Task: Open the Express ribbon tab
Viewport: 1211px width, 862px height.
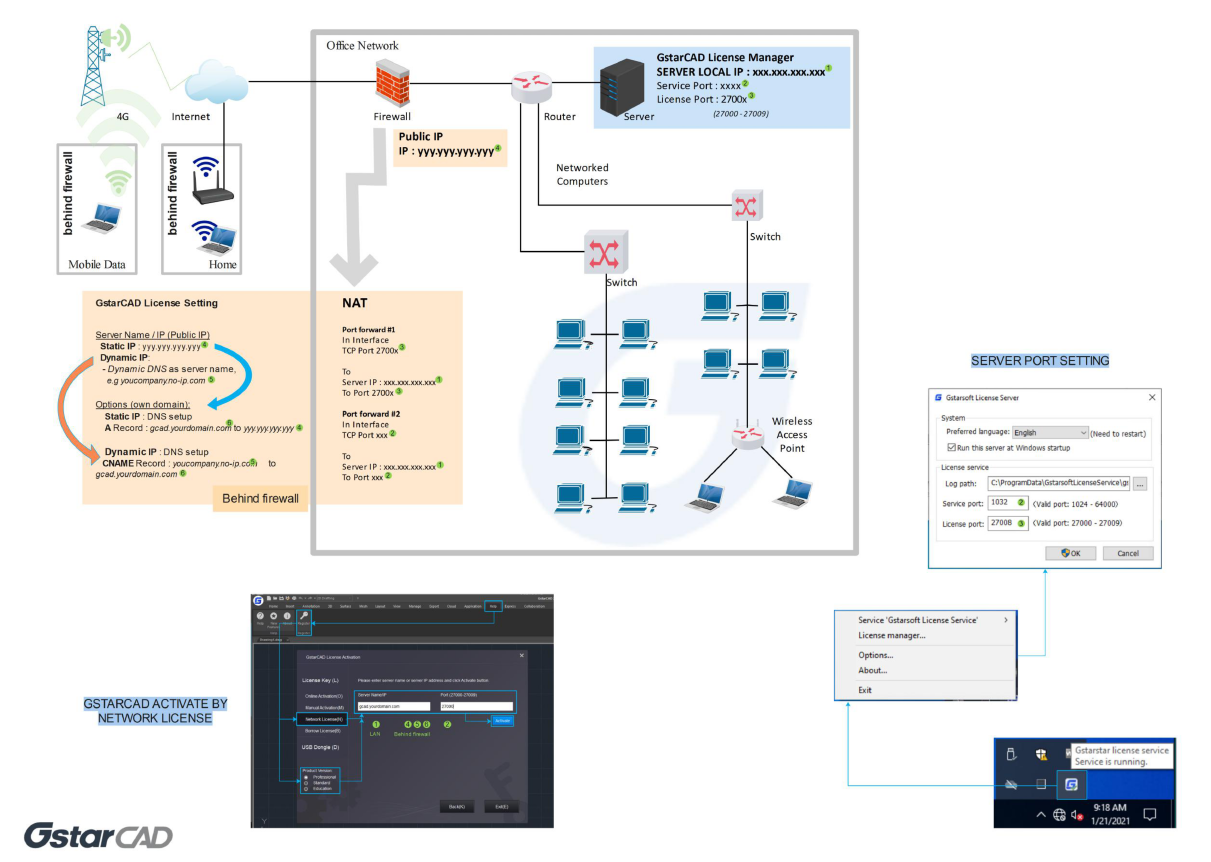Action: click(508, 606)
